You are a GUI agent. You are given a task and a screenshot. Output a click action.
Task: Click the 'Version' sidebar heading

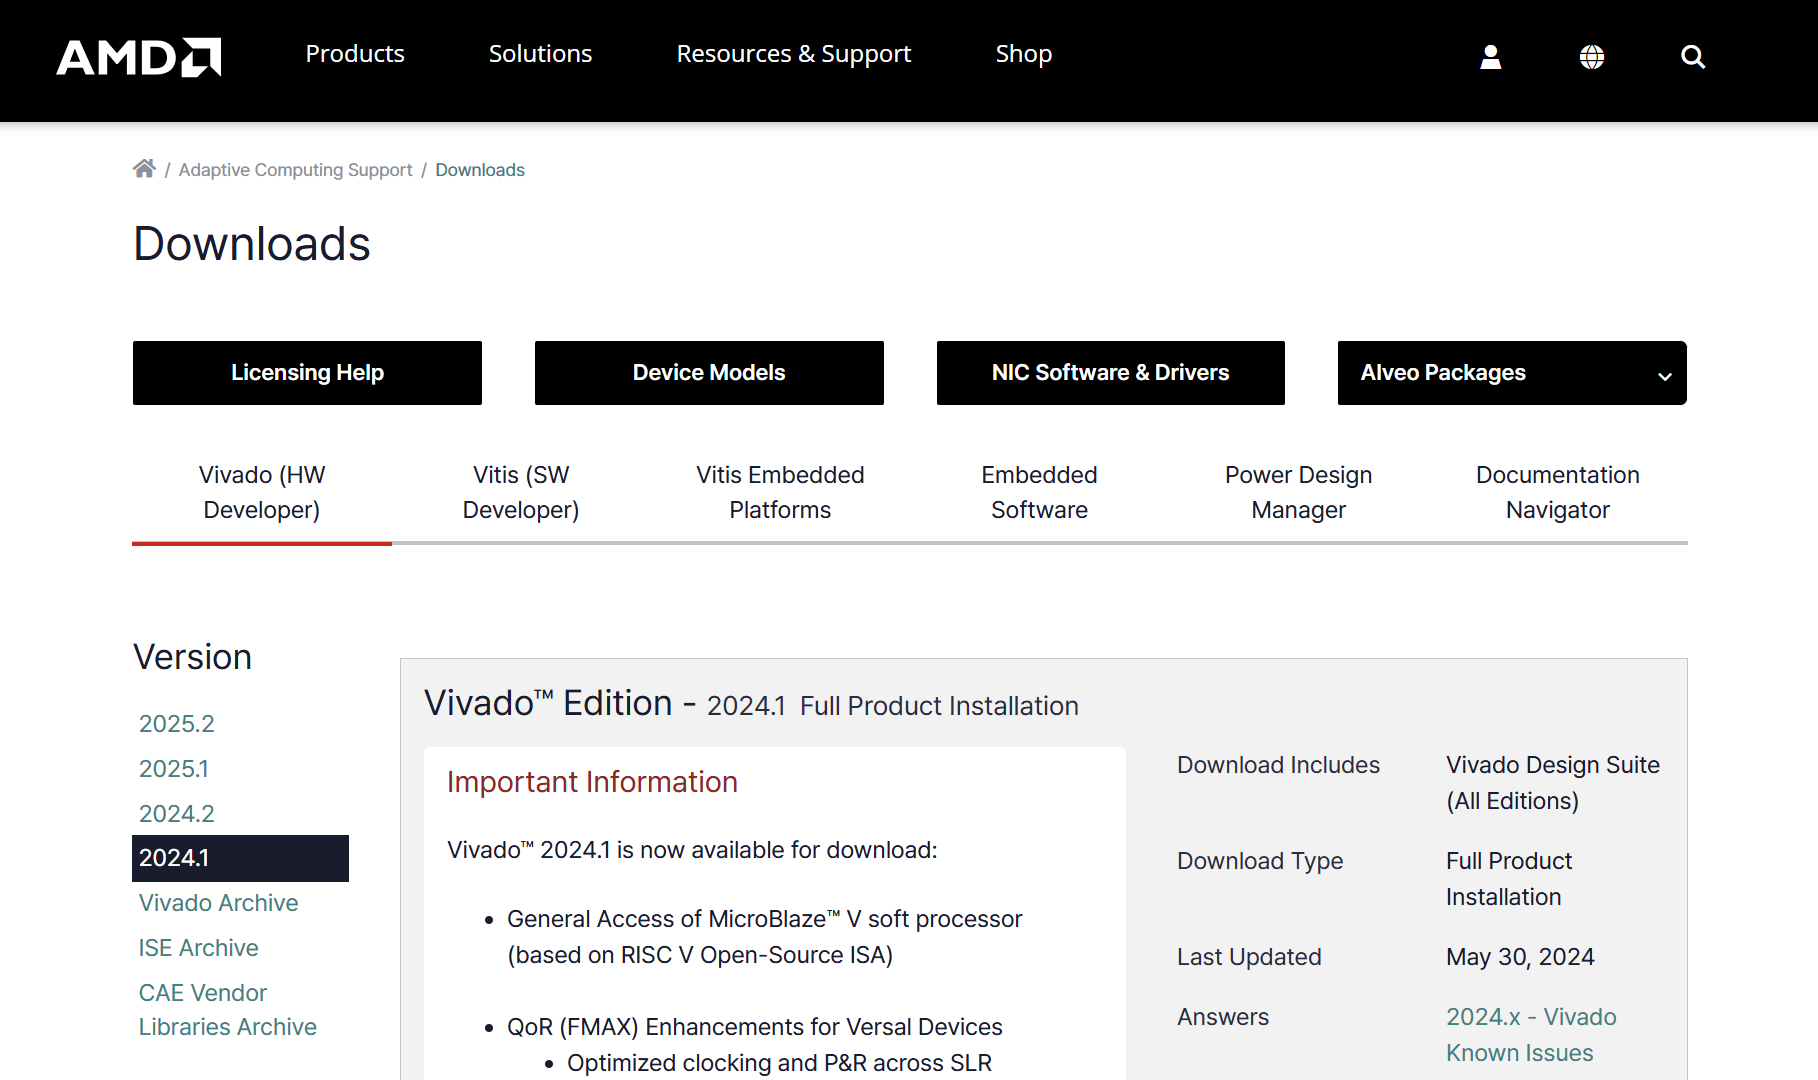[x=193, y=657]
